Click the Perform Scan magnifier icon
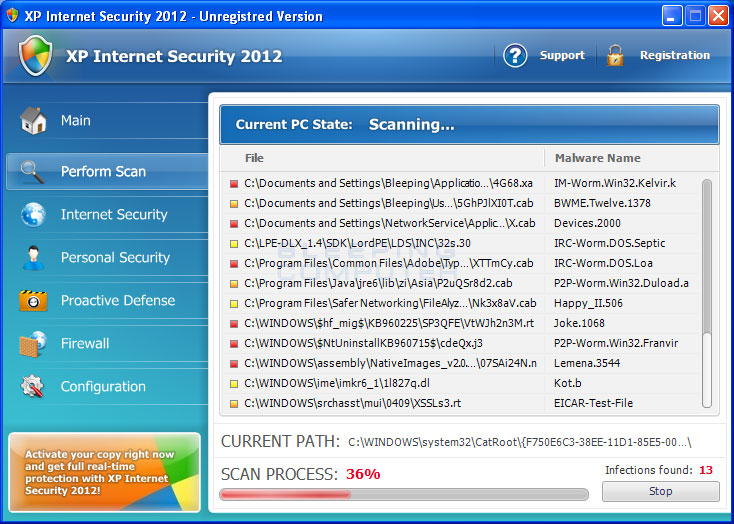The height and width of the screenshot is (524, 734). pos(32,171)
